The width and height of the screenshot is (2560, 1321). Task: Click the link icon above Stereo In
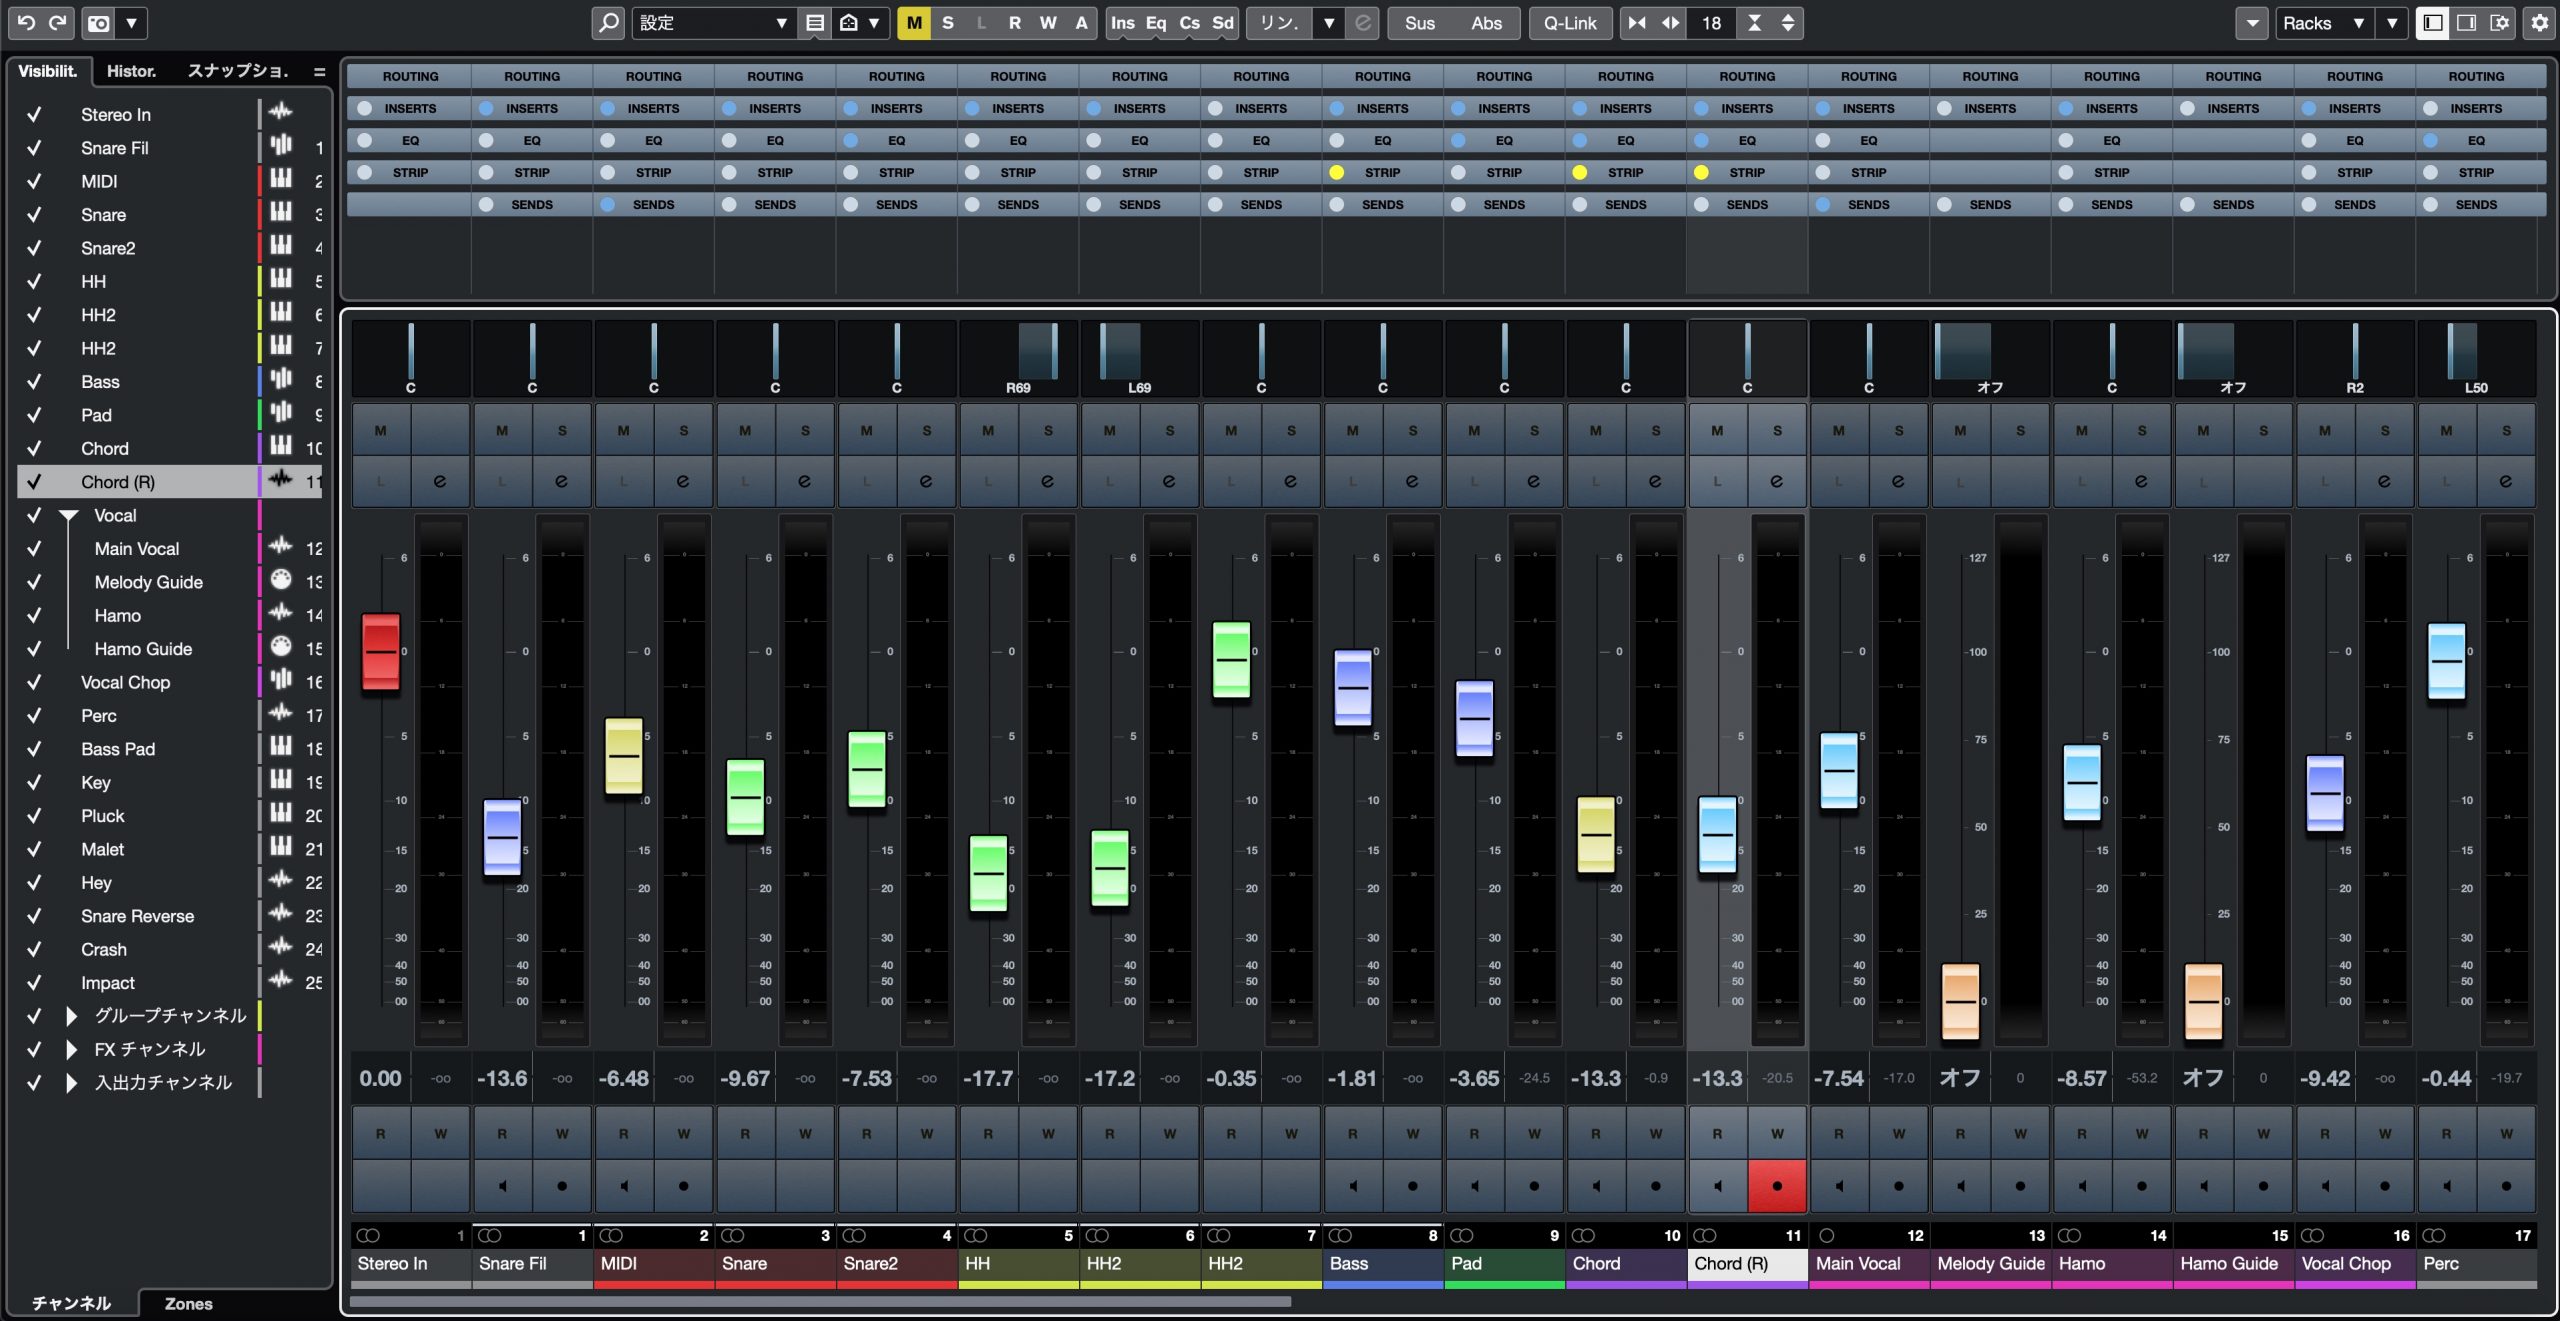[368, 1235]
